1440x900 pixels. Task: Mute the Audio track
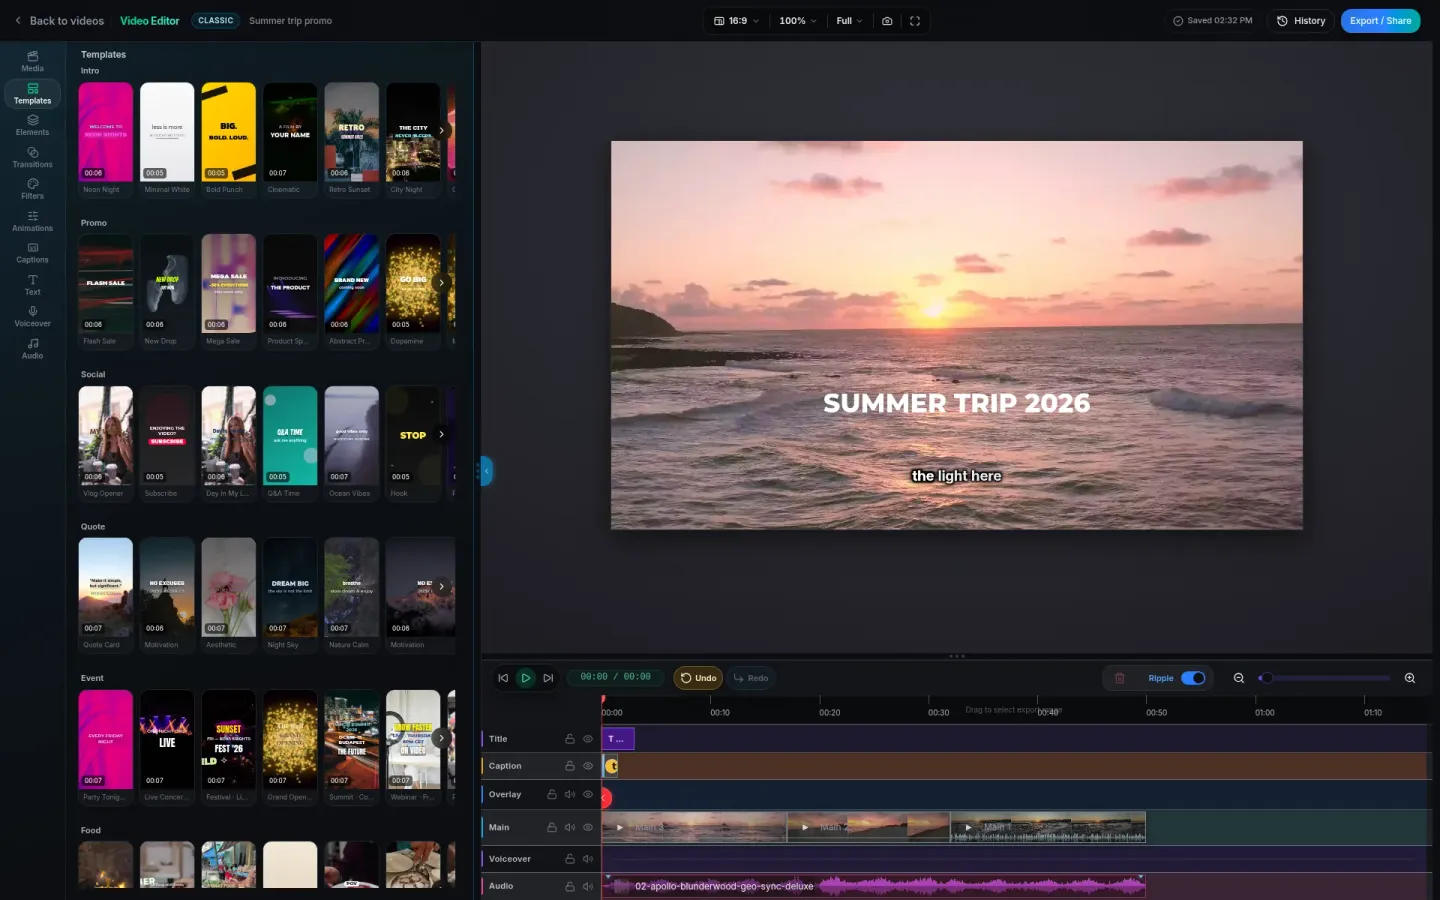pos(588,886)
